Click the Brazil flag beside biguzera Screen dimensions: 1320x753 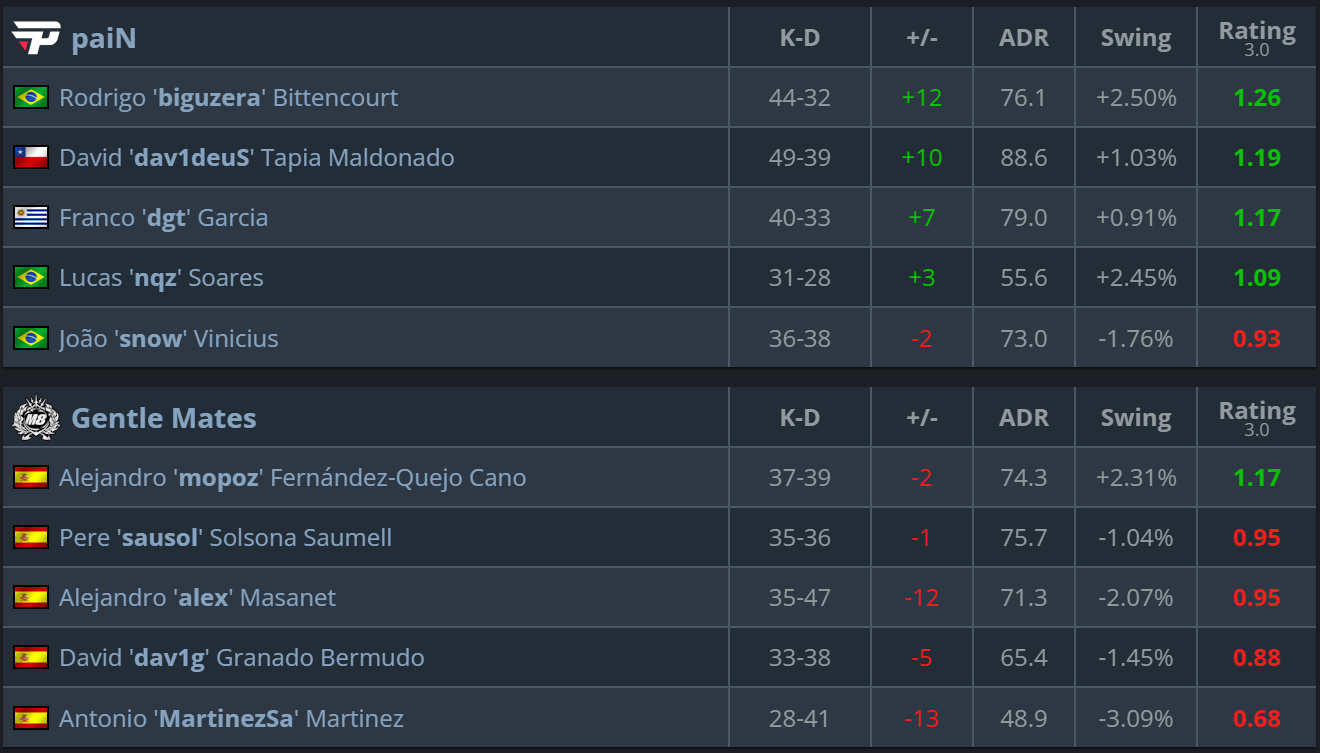tap(31, 97)
